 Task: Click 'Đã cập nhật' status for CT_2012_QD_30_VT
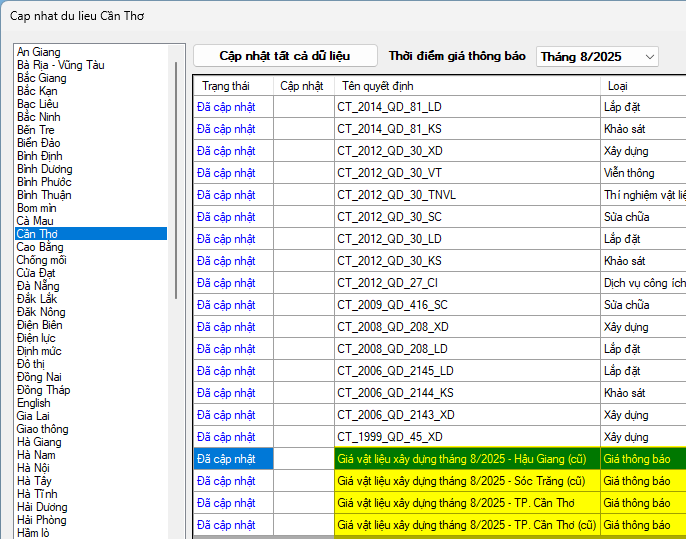click(226, 173)
